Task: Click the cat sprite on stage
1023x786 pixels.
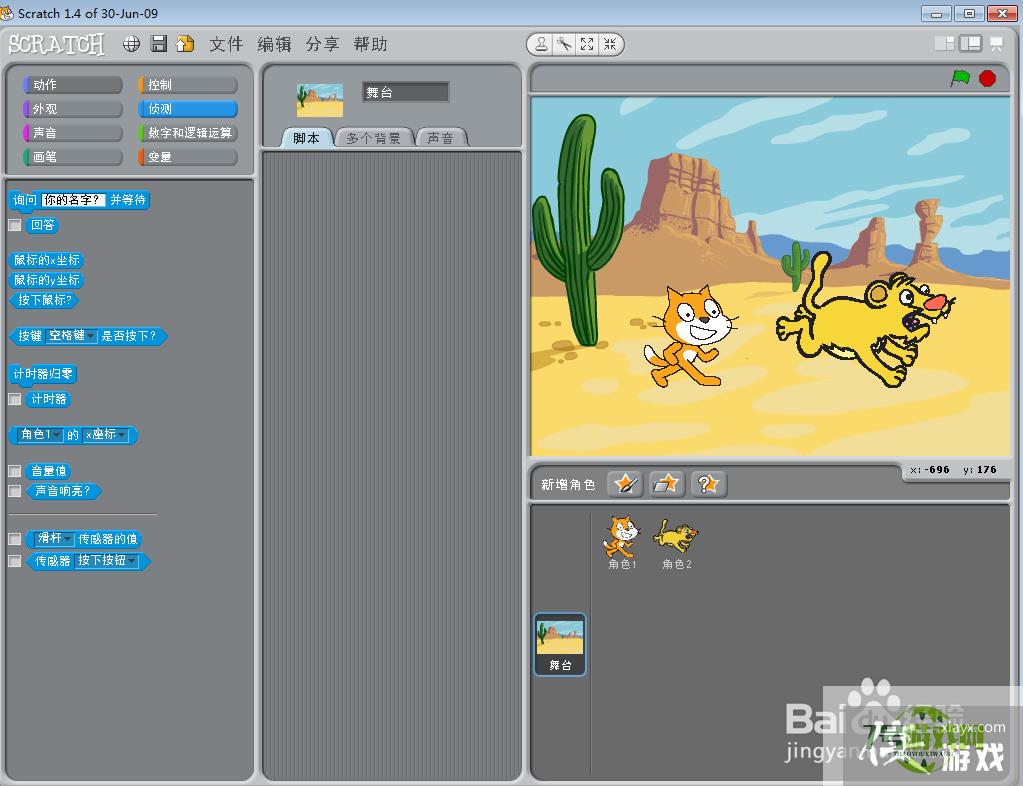Action: (690, 337)
